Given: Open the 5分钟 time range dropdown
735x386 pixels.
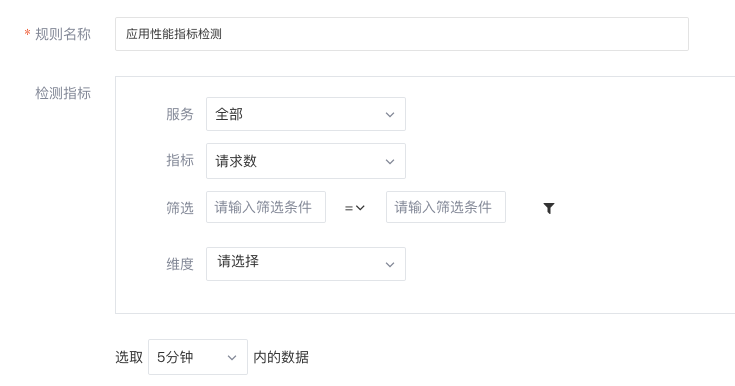Looking at the screenshot, I should [x=198, y=357].
